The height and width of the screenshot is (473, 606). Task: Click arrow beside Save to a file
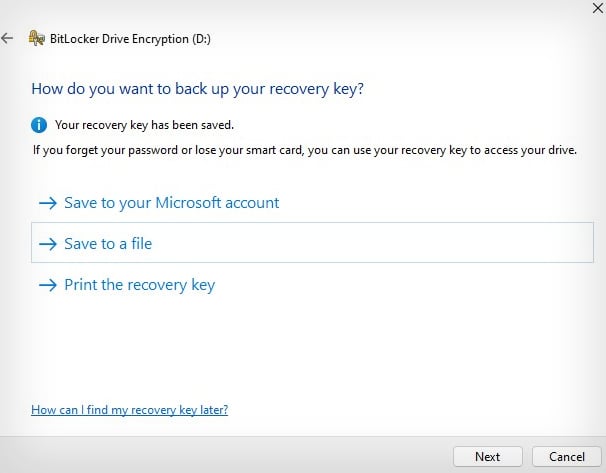point(48,244)
